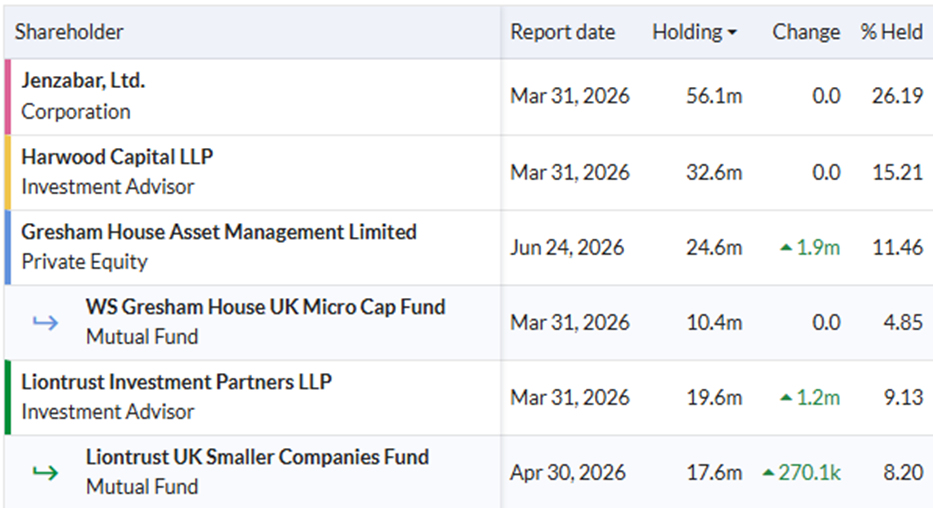Viewport: 933px width, 508px height.
Task: Click the green up triangle next to 270.1k change
Action: tap(768, 473)
